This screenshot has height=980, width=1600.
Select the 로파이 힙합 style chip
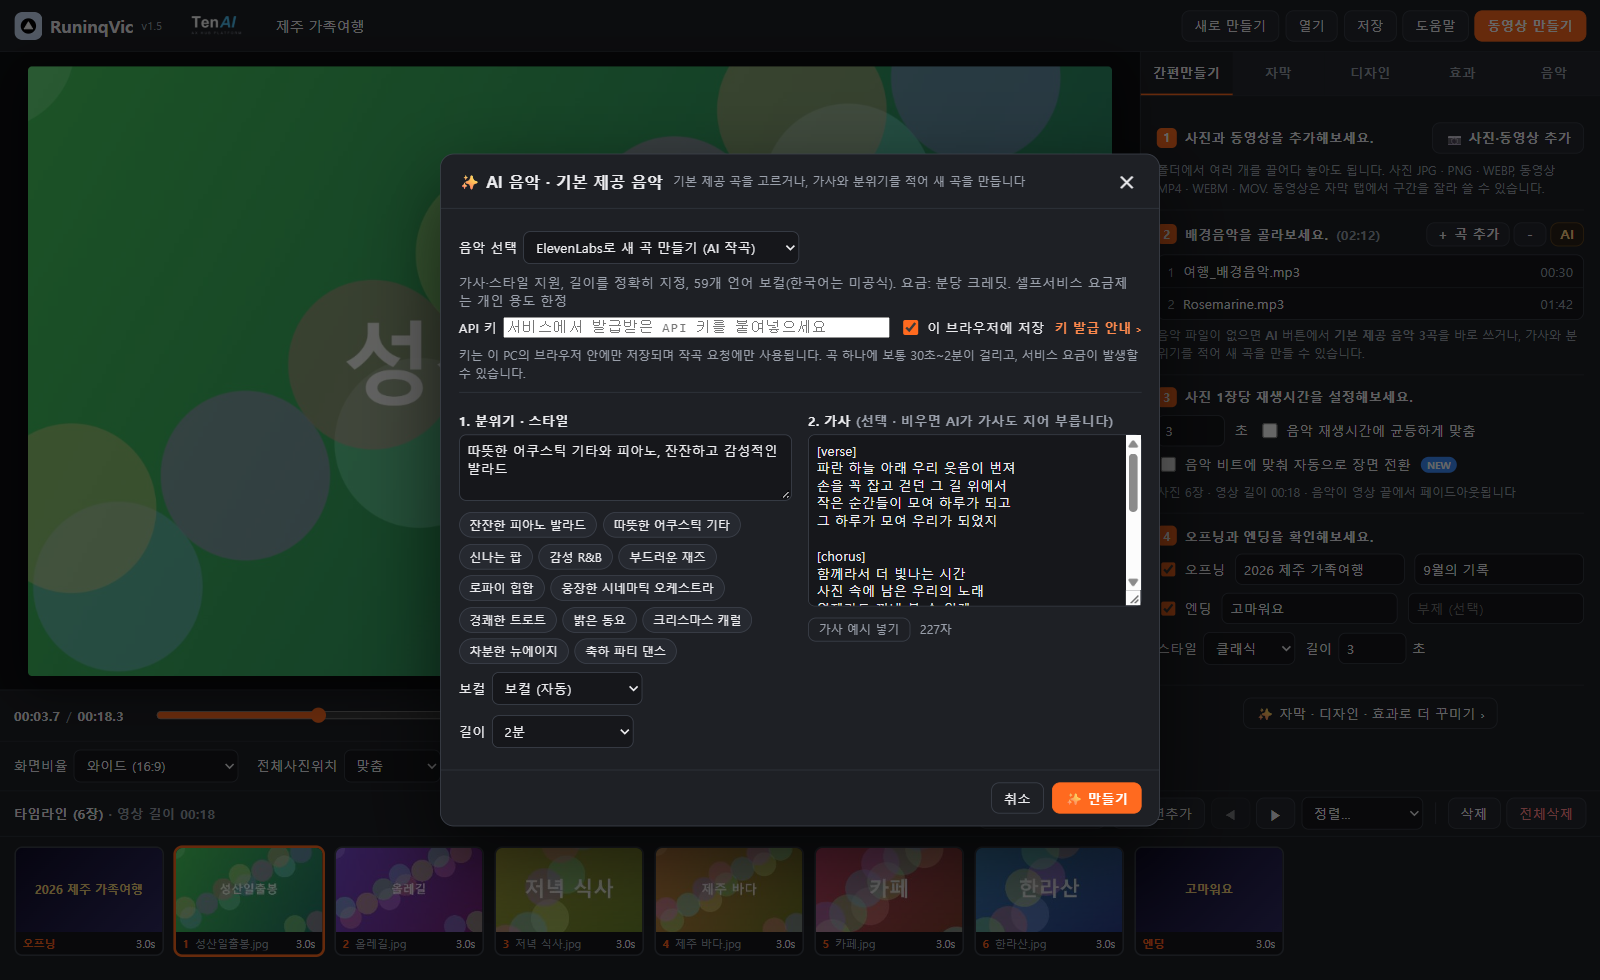pyautogui.click(x=502, y=588)
